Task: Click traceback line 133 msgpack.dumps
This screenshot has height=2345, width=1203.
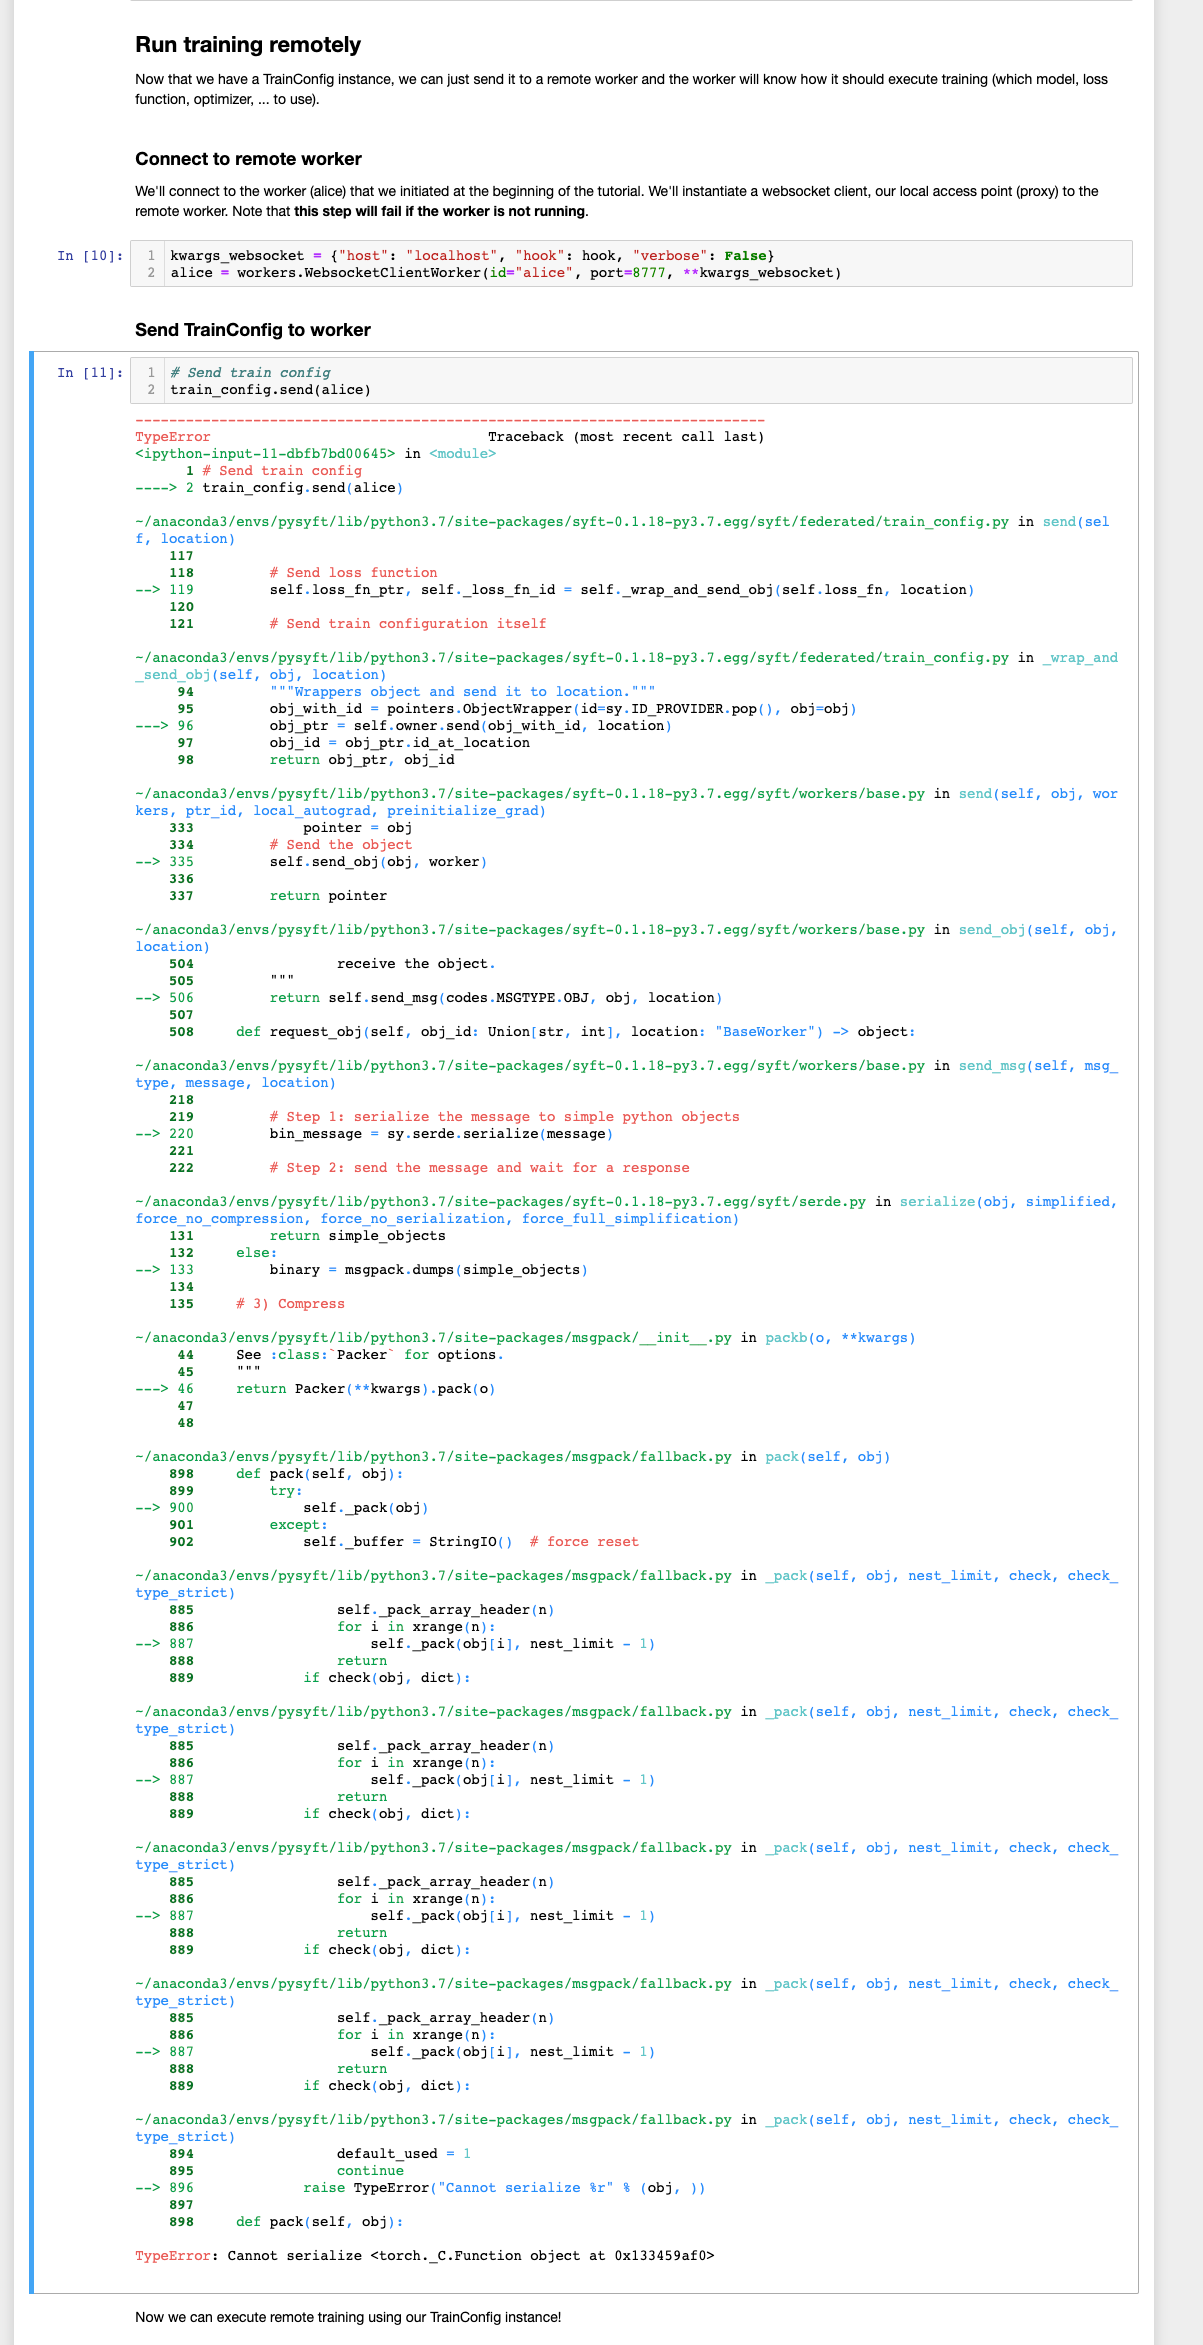Action: 361,1270
